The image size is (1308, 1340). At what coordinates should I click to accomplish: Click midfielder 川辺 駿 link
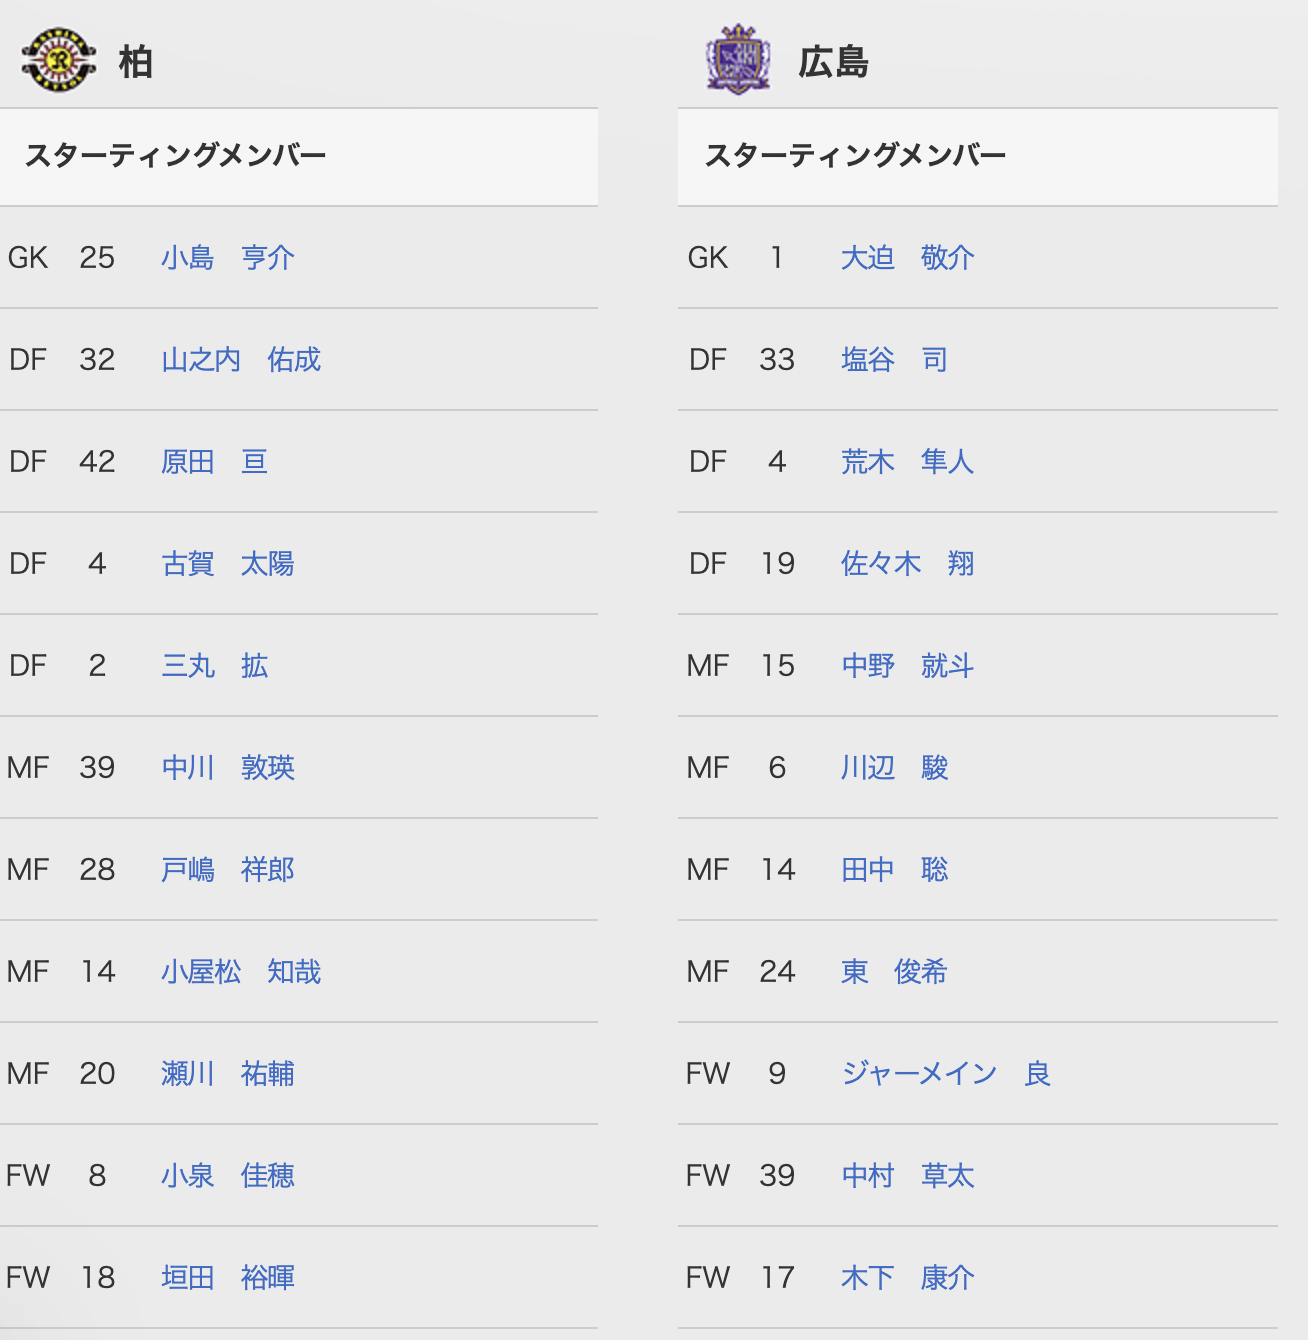tap(894, 768)
